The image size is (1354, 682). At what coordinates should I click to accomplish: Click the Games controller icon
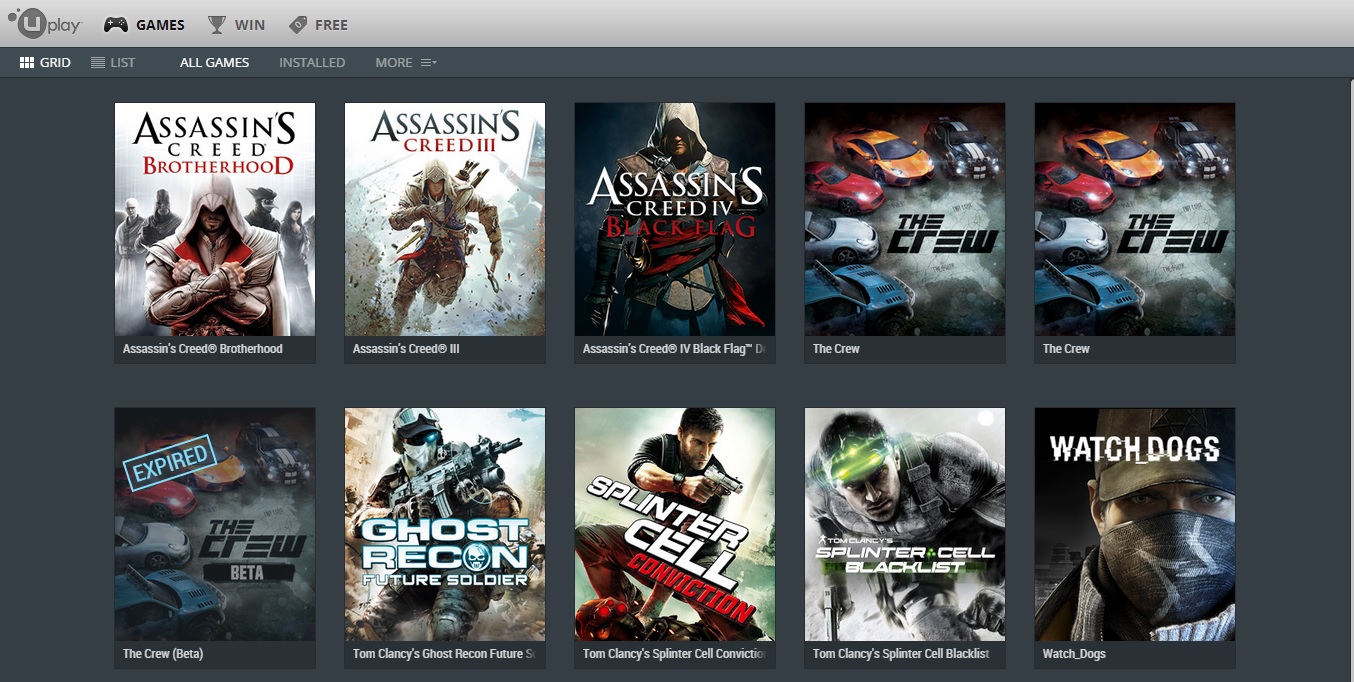116,25
